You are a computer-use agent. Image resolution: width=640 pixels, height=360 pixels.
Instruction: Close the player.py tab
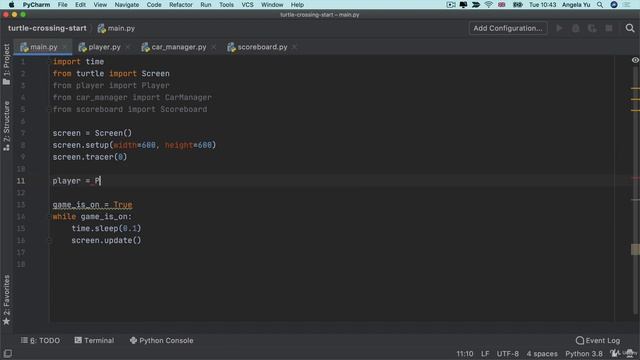pos(128,47)
